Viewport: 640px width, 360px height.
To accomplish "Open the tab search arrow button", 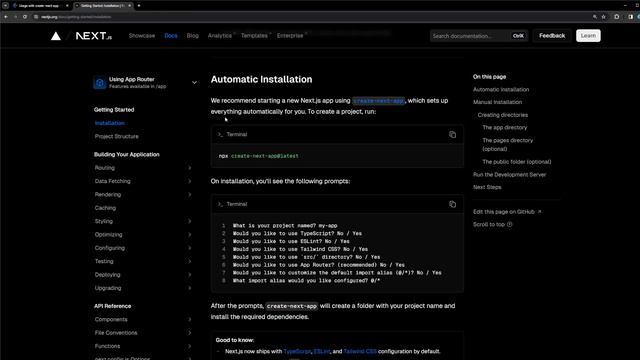I will (5, 6).
